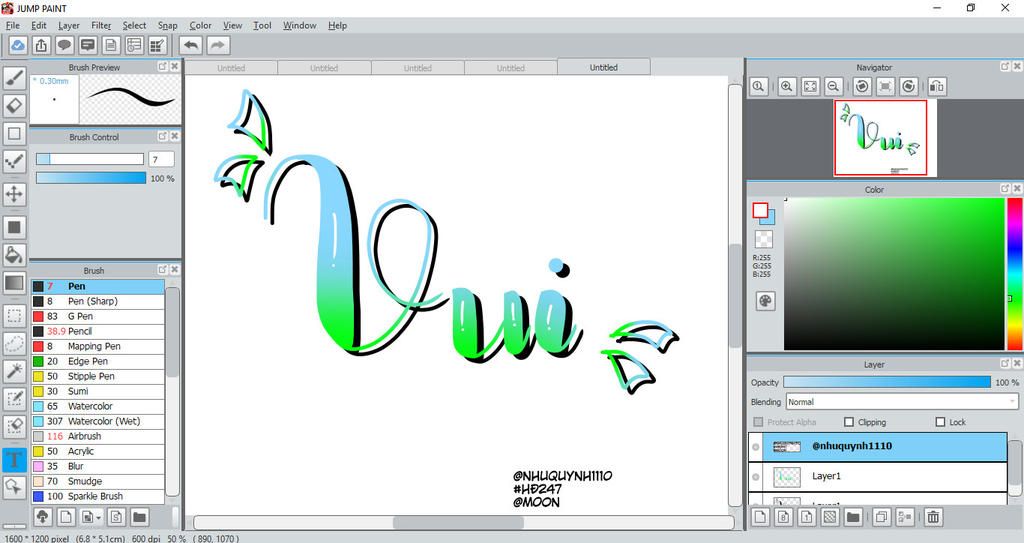1024x543 pixels.
Task: Select the Mapping Pen brush
Action: [x=98, y=346]
